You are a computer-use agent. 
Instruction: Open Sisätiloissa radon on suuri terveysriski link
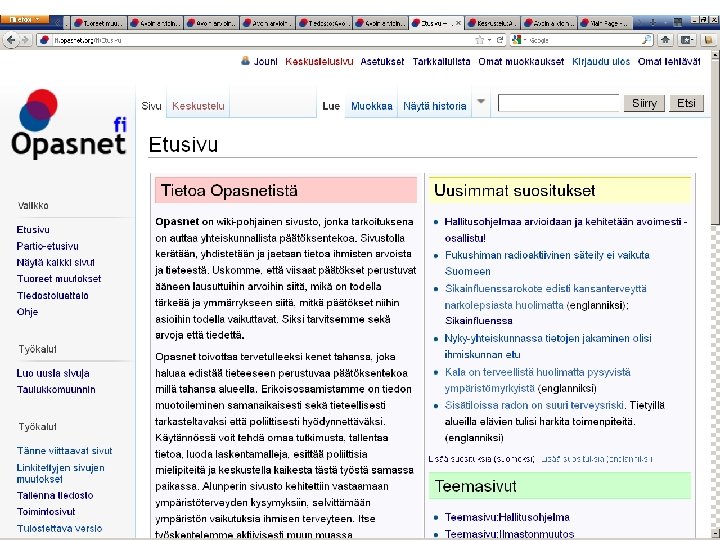(x=534, y=405)
